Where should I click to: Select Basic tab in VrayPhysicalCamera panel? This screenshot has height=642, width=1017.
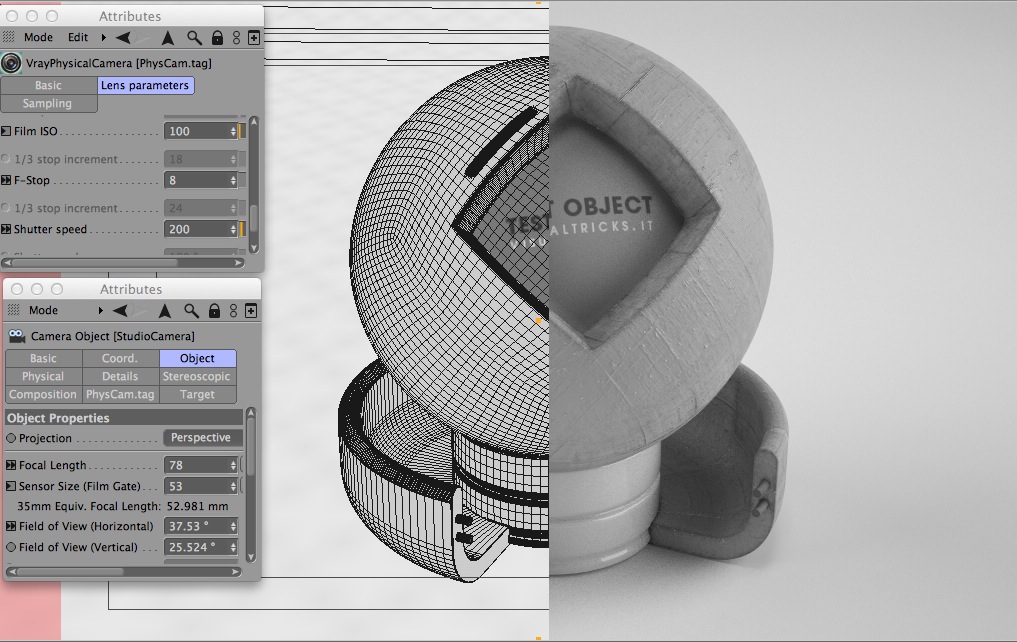(49, 85)
